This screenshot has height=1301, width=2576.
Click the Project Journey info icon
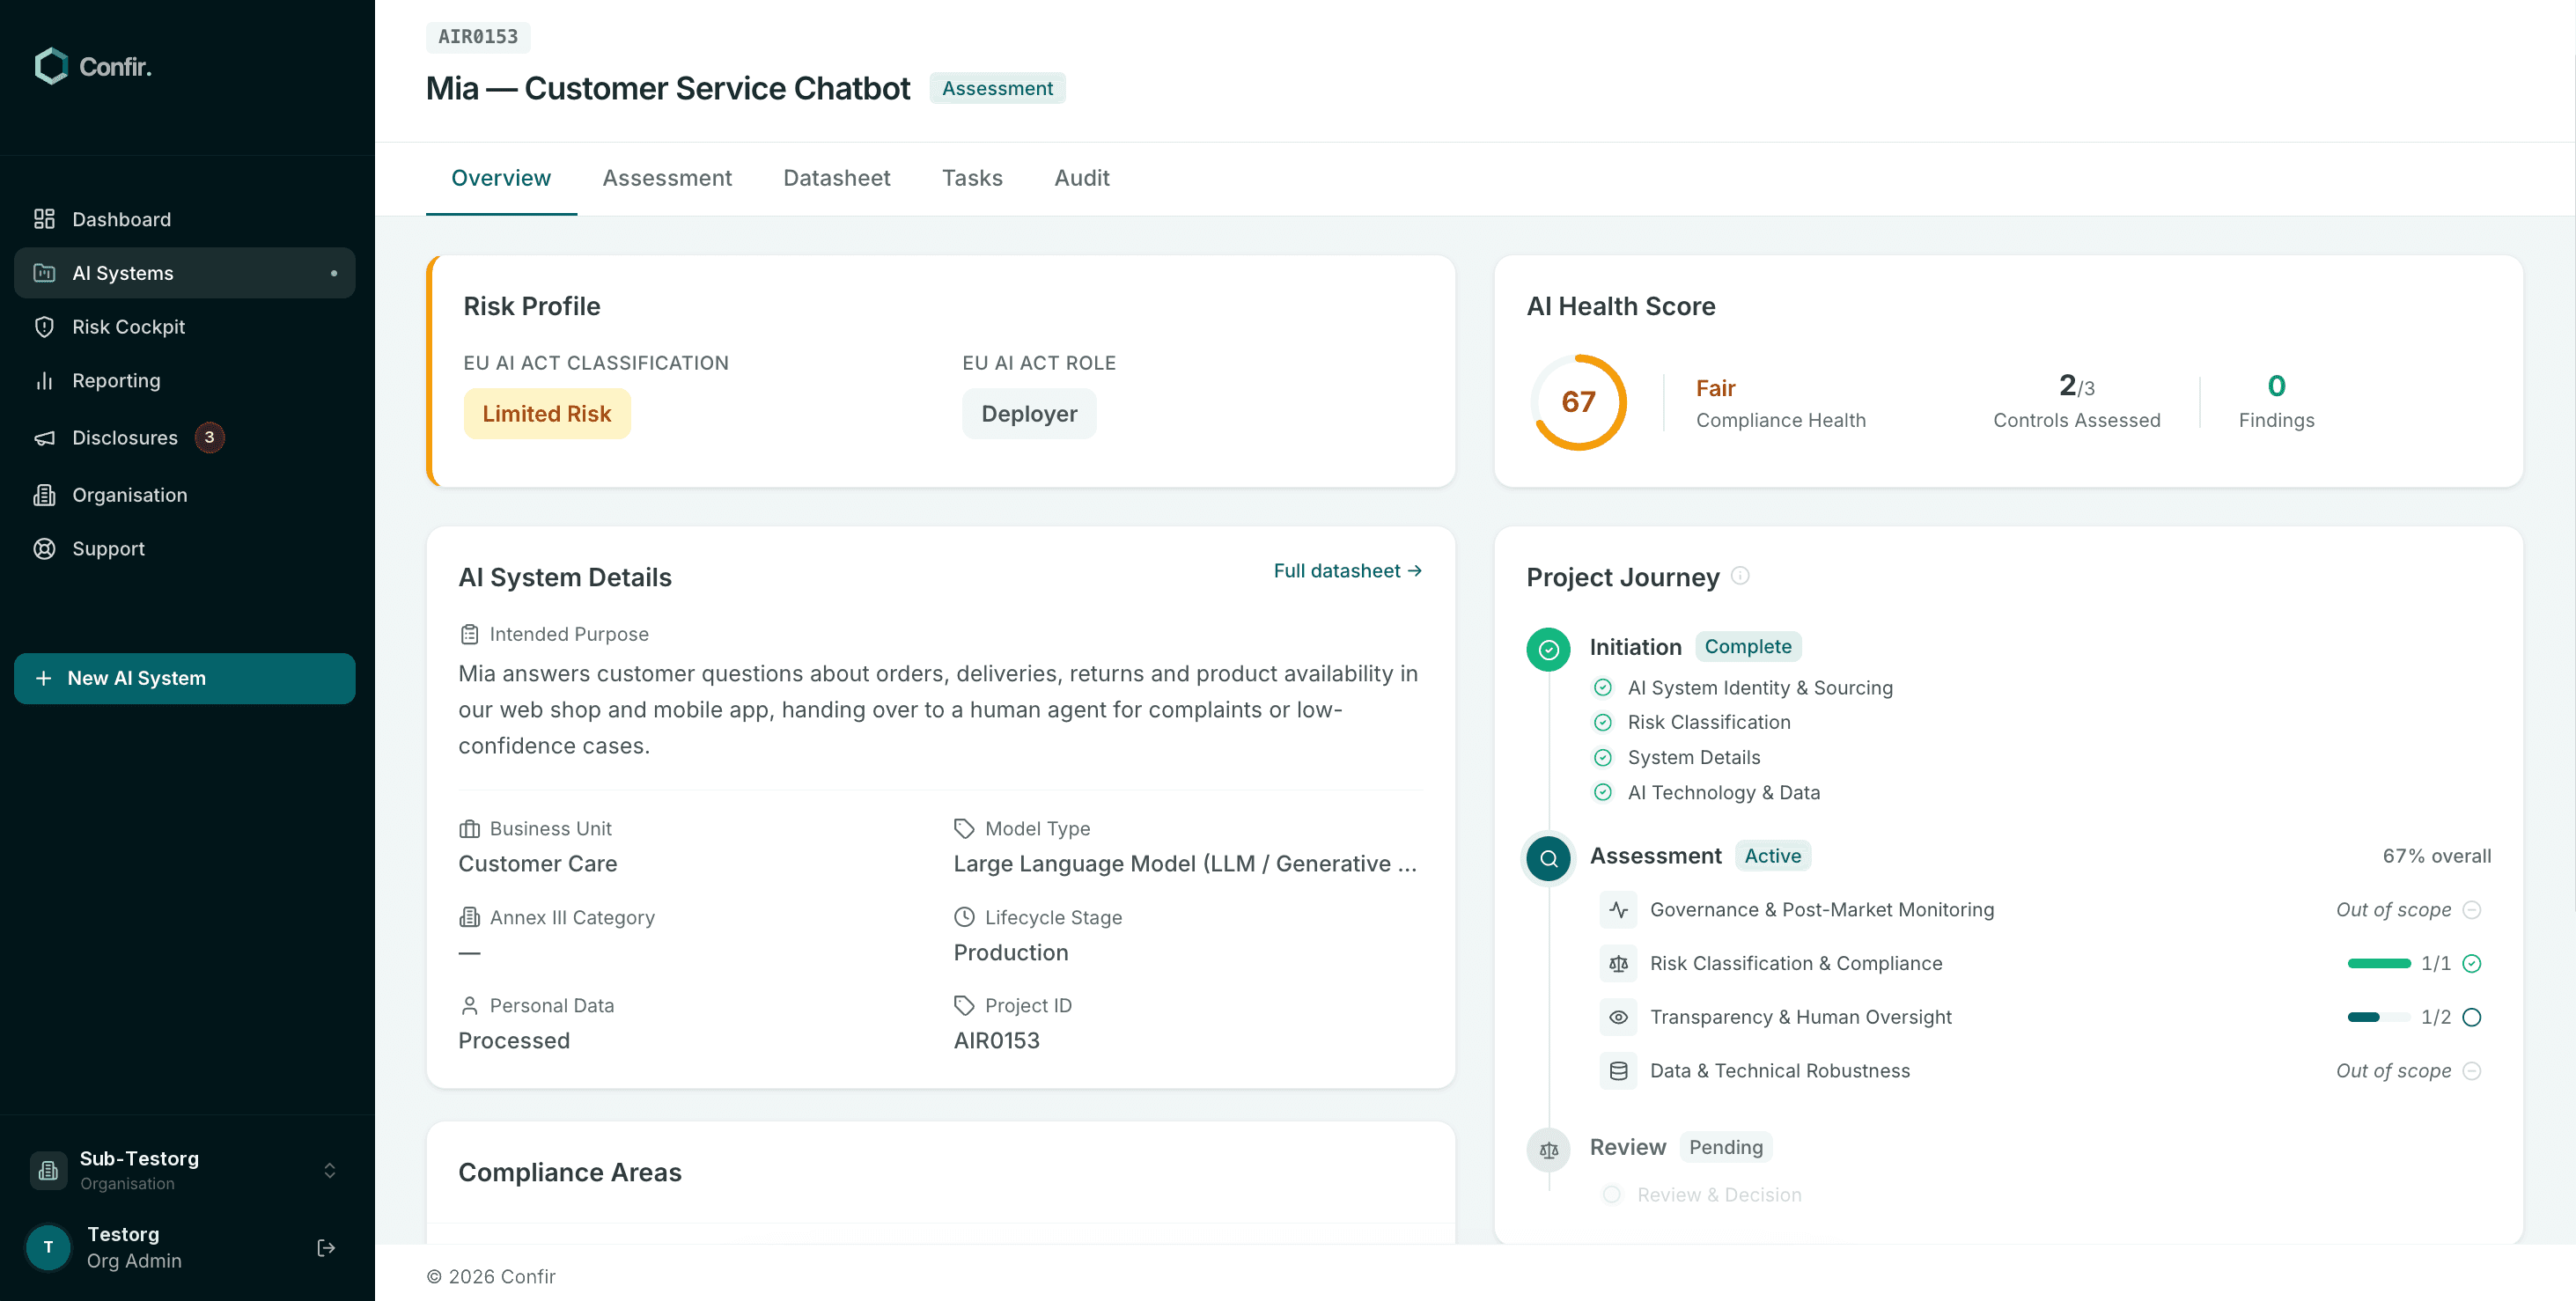click(x=1740, y=575)
